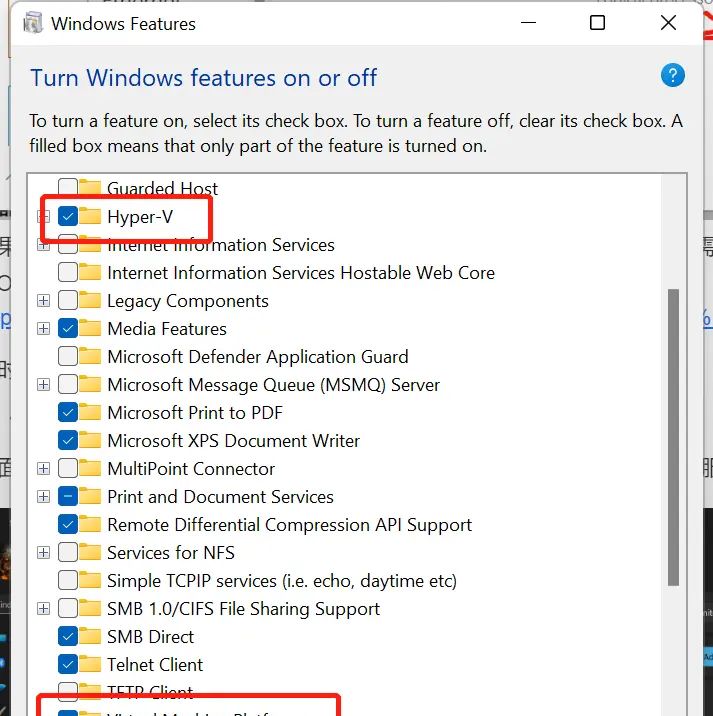
Task: Enable Microsoft Message Queue (MSMQ) Server checkbox
Action: (x=68, y=384)
